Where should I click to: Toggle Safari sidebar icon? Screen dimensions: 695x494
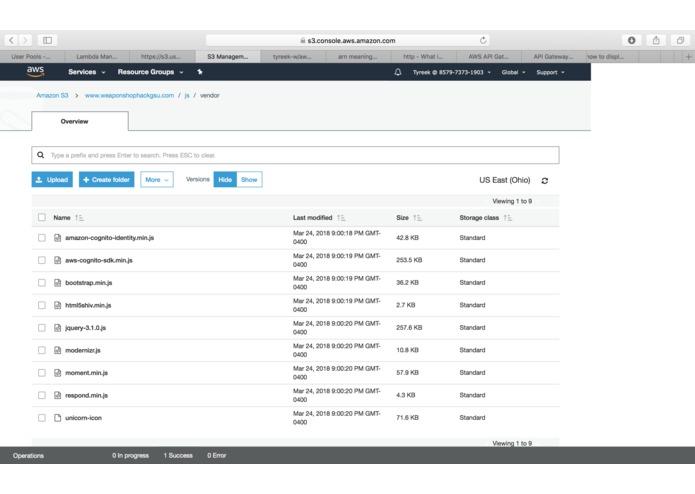pyautogui.click(x=47, y=40)
